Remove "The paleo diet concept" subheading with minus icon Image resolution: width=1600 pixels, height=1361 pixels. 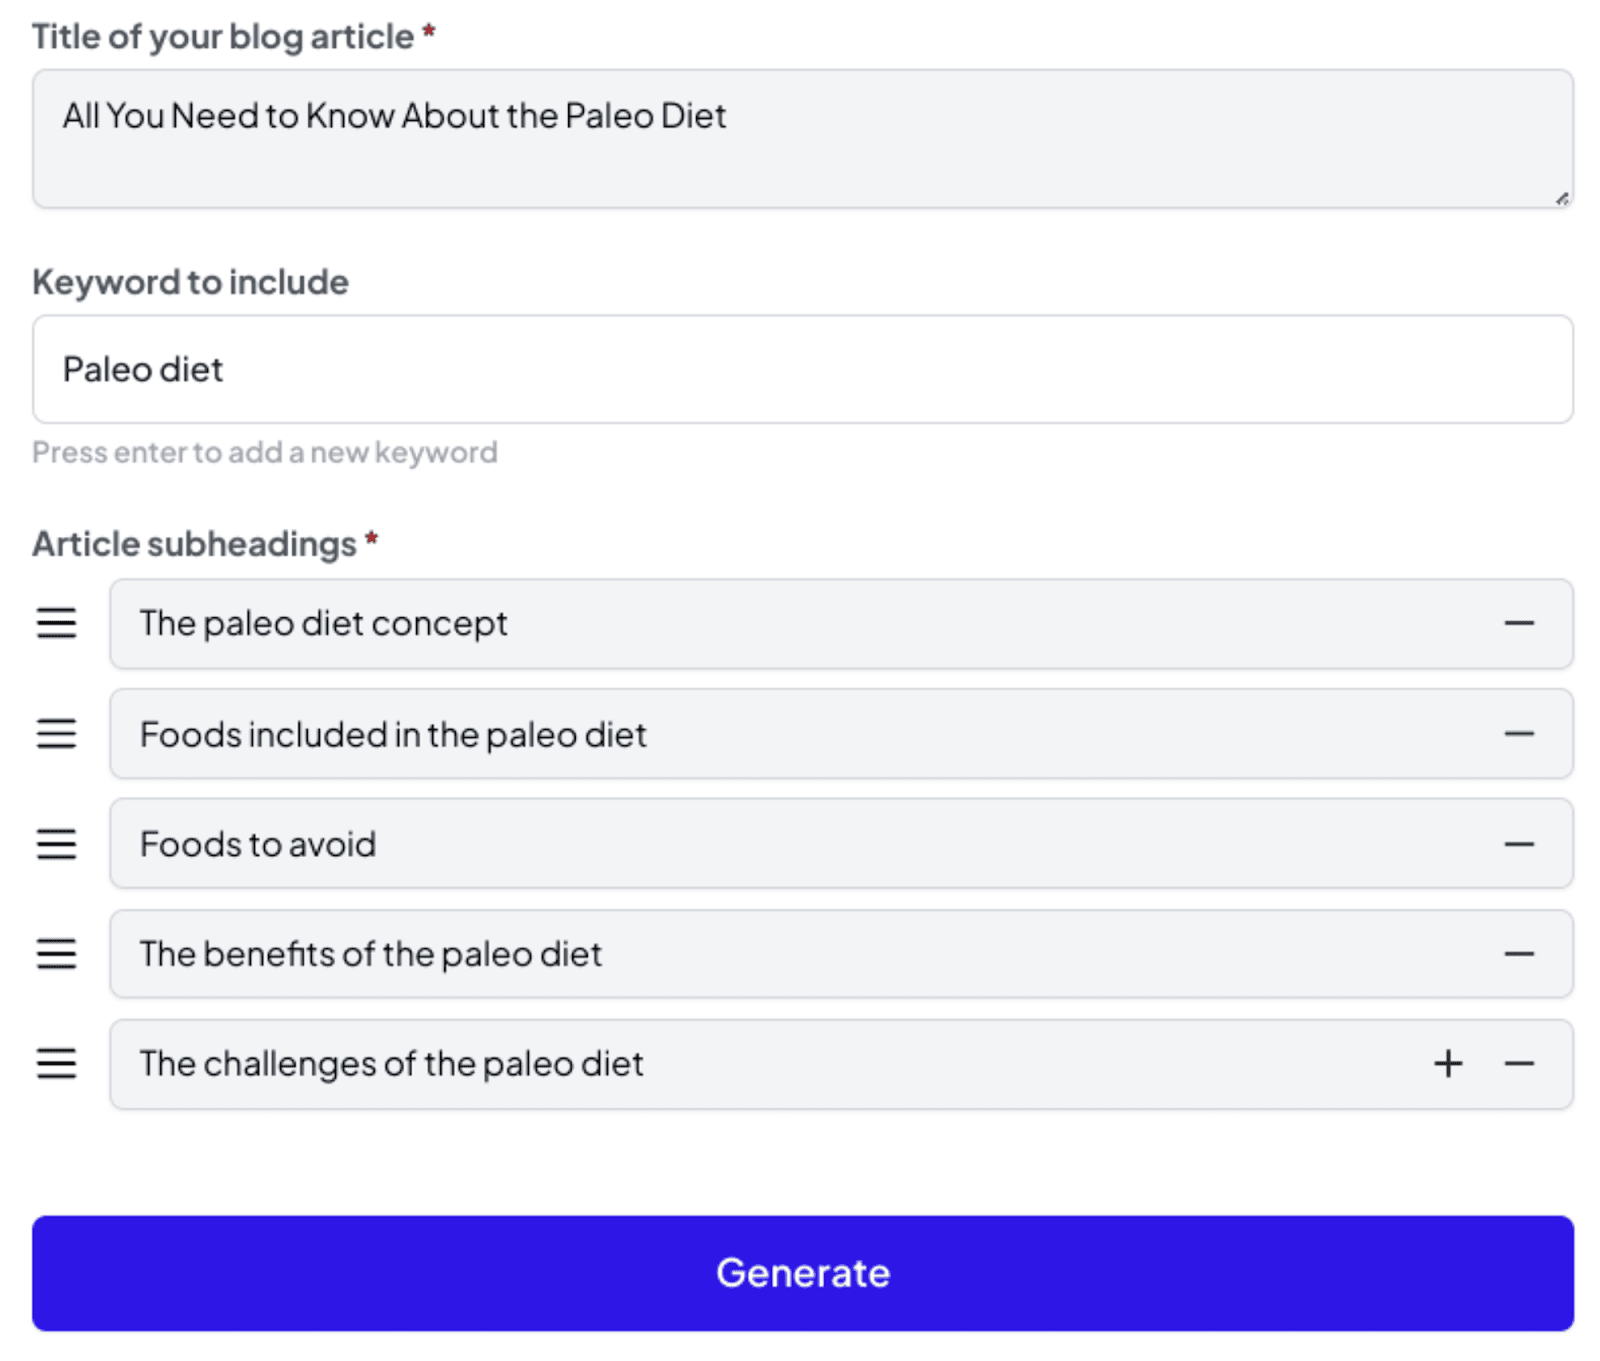pyautogui.click(x=1518, y=623)
